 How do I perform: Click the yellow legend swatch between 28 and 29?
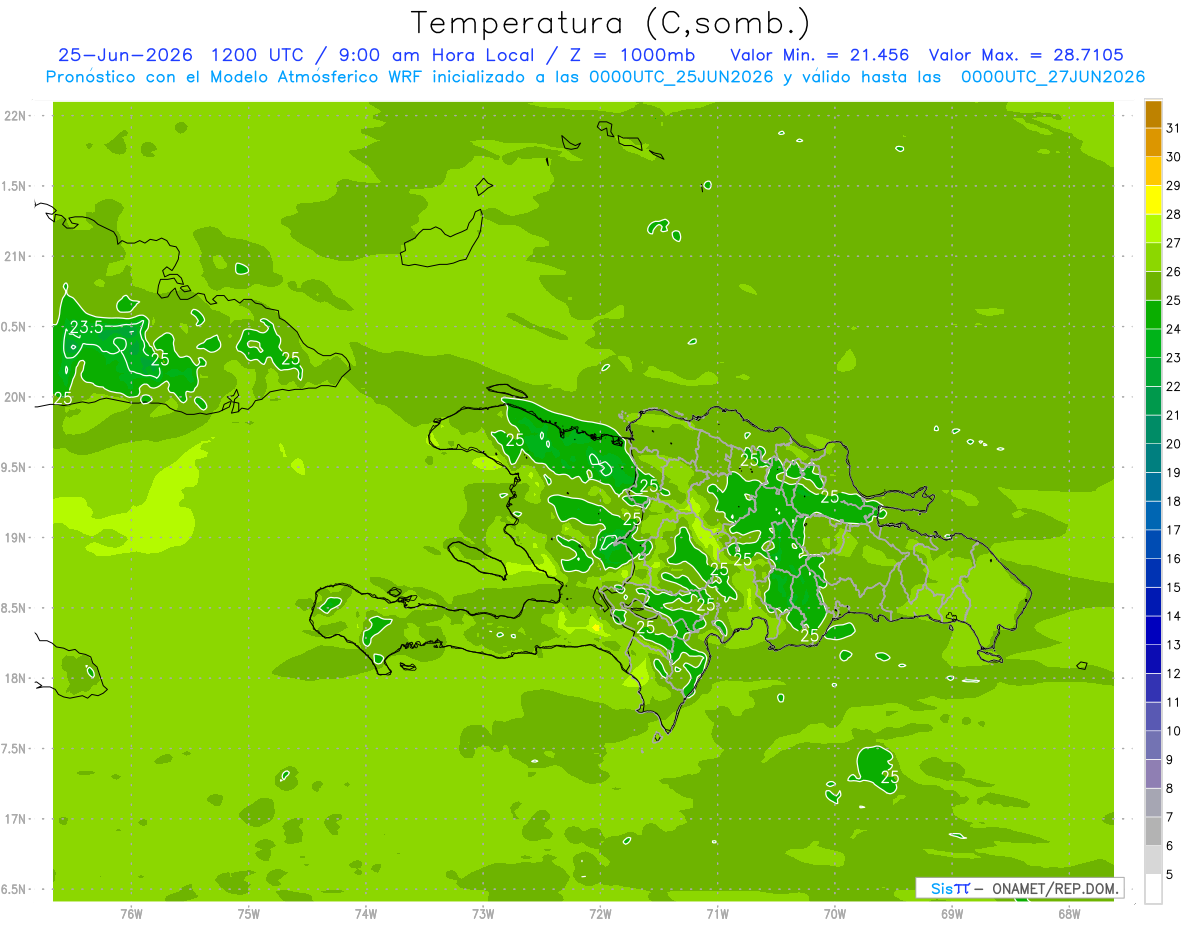pyautogui.click(x=1153, y=200)
